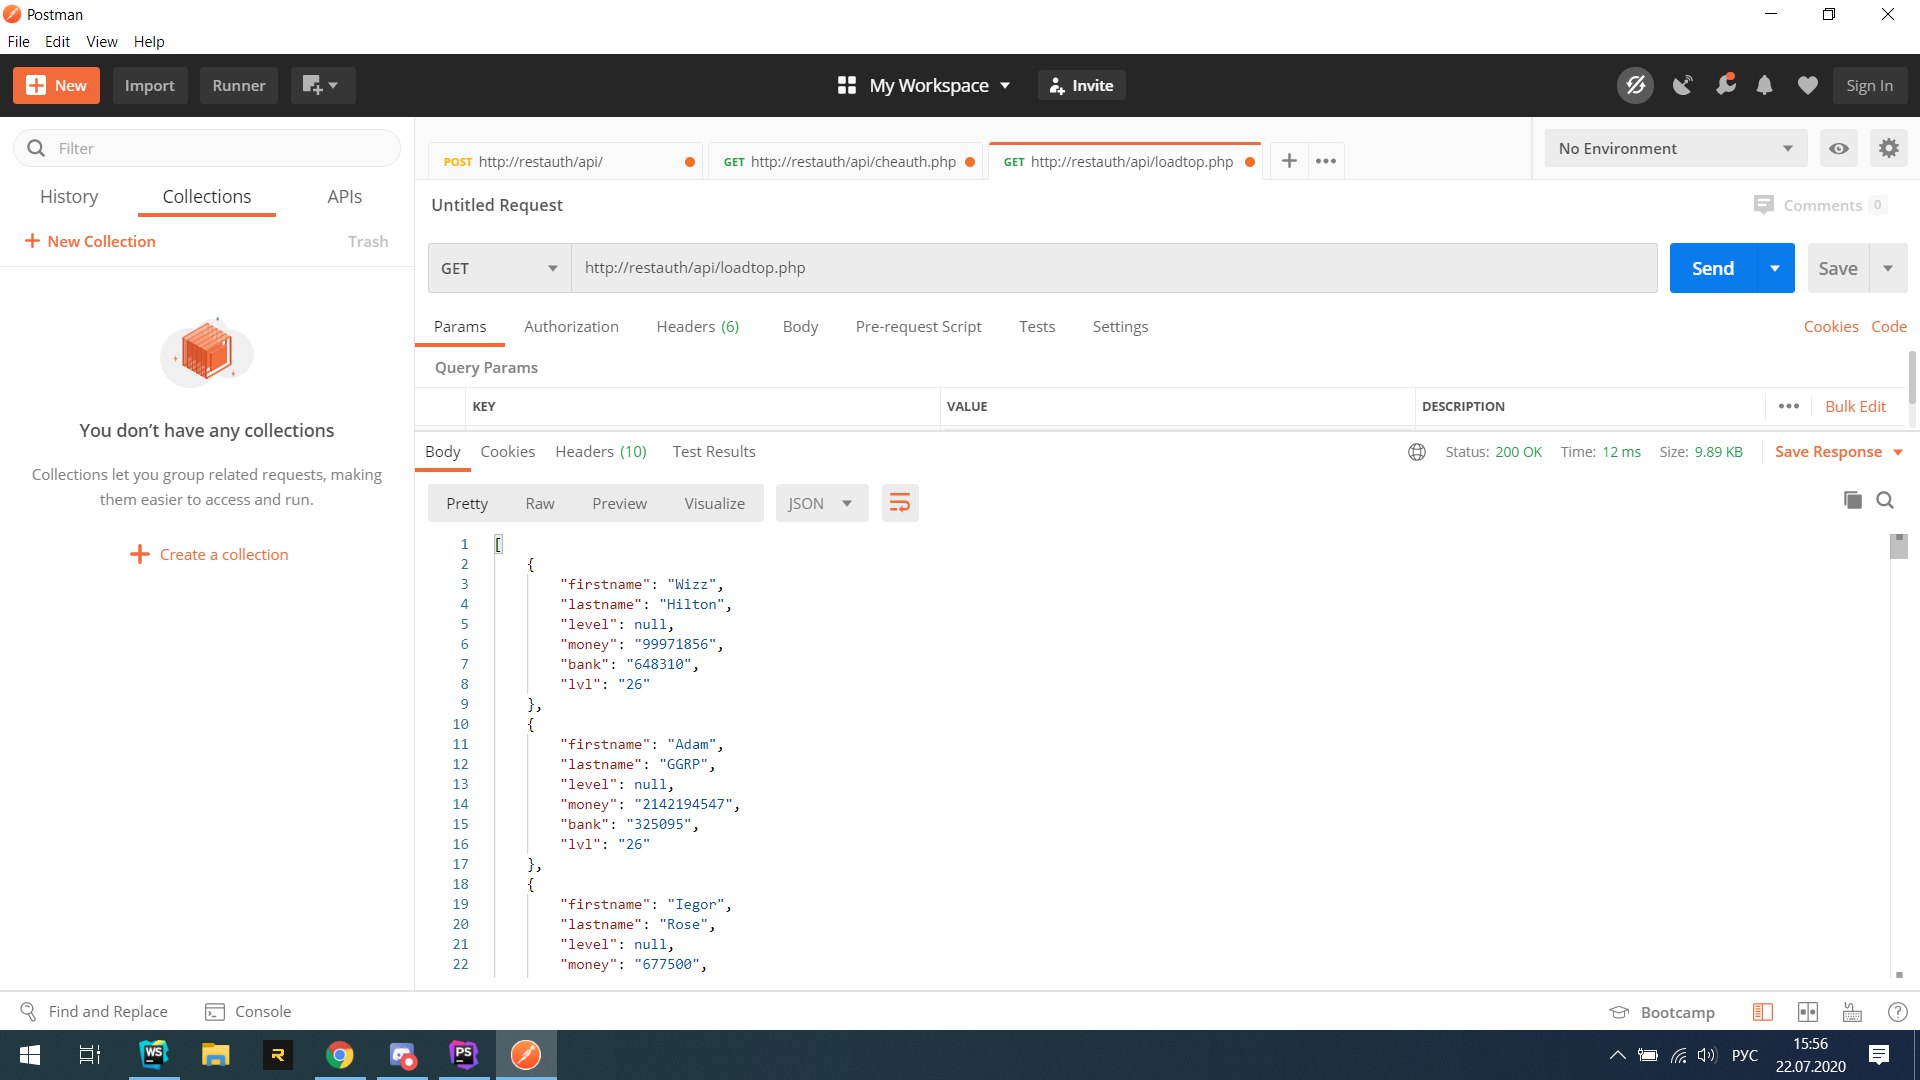The image size is (1920, 1080).
Task: Click the network globe icon beside Status
Action: pos(1417,452)
